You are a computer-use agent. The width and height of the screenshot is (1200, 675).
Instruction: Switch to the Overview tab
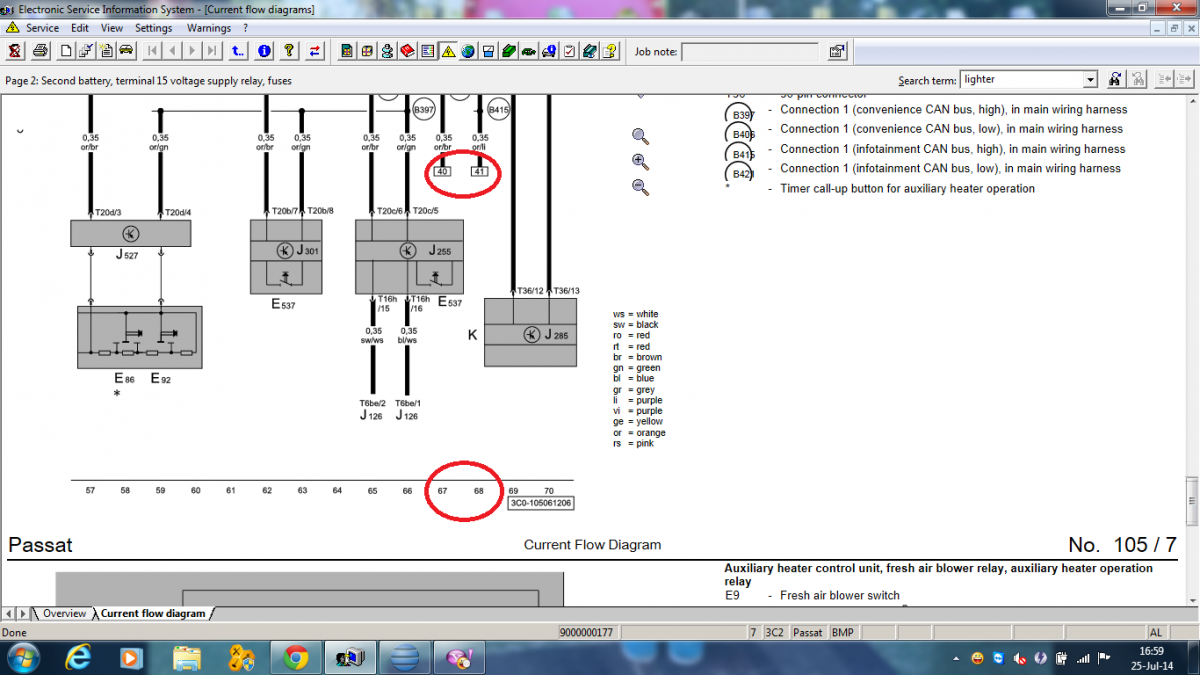pos(64,613)
